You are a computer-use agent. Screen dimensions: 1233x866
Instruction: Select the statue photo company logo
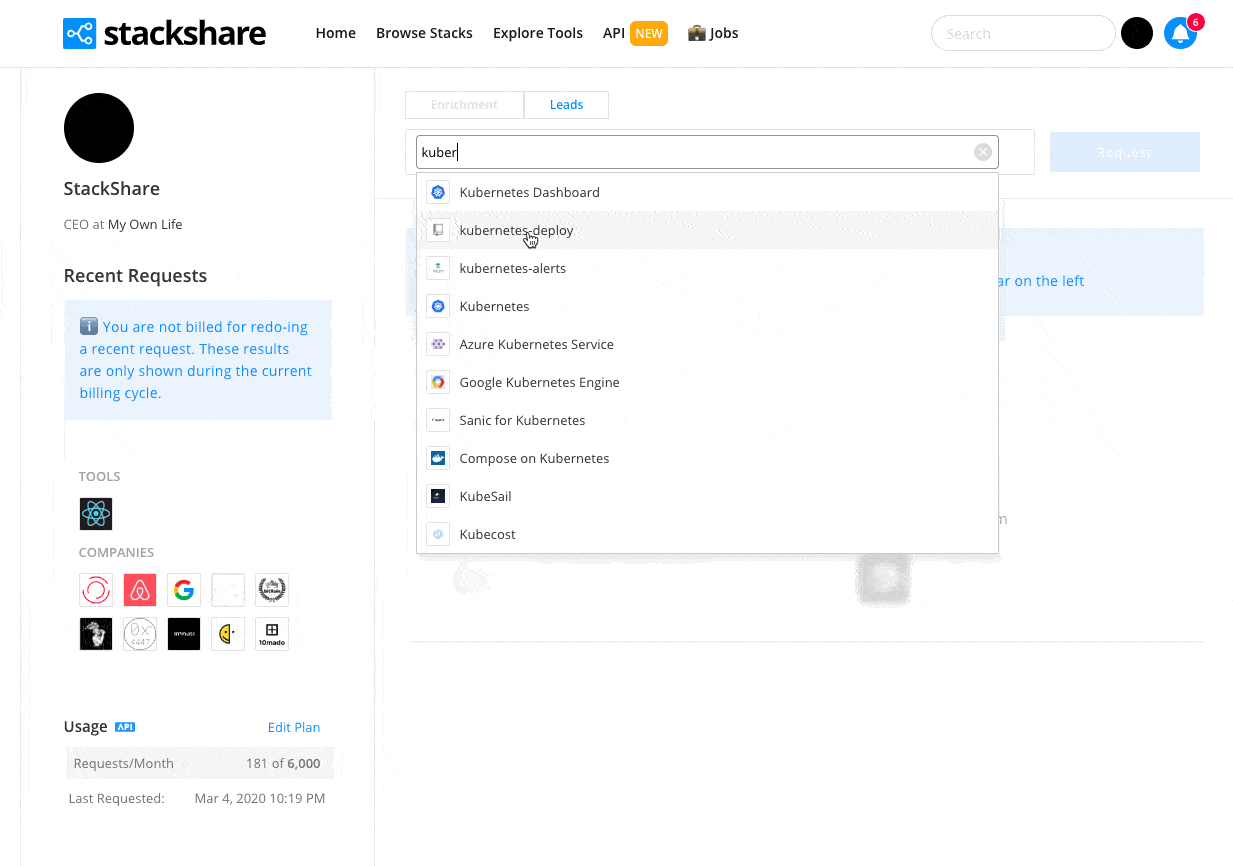point(96,634)
